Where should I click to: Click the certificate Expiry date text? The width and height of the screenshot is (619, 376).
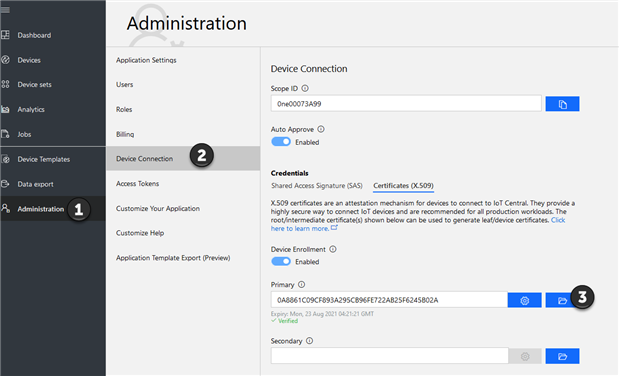322,314
